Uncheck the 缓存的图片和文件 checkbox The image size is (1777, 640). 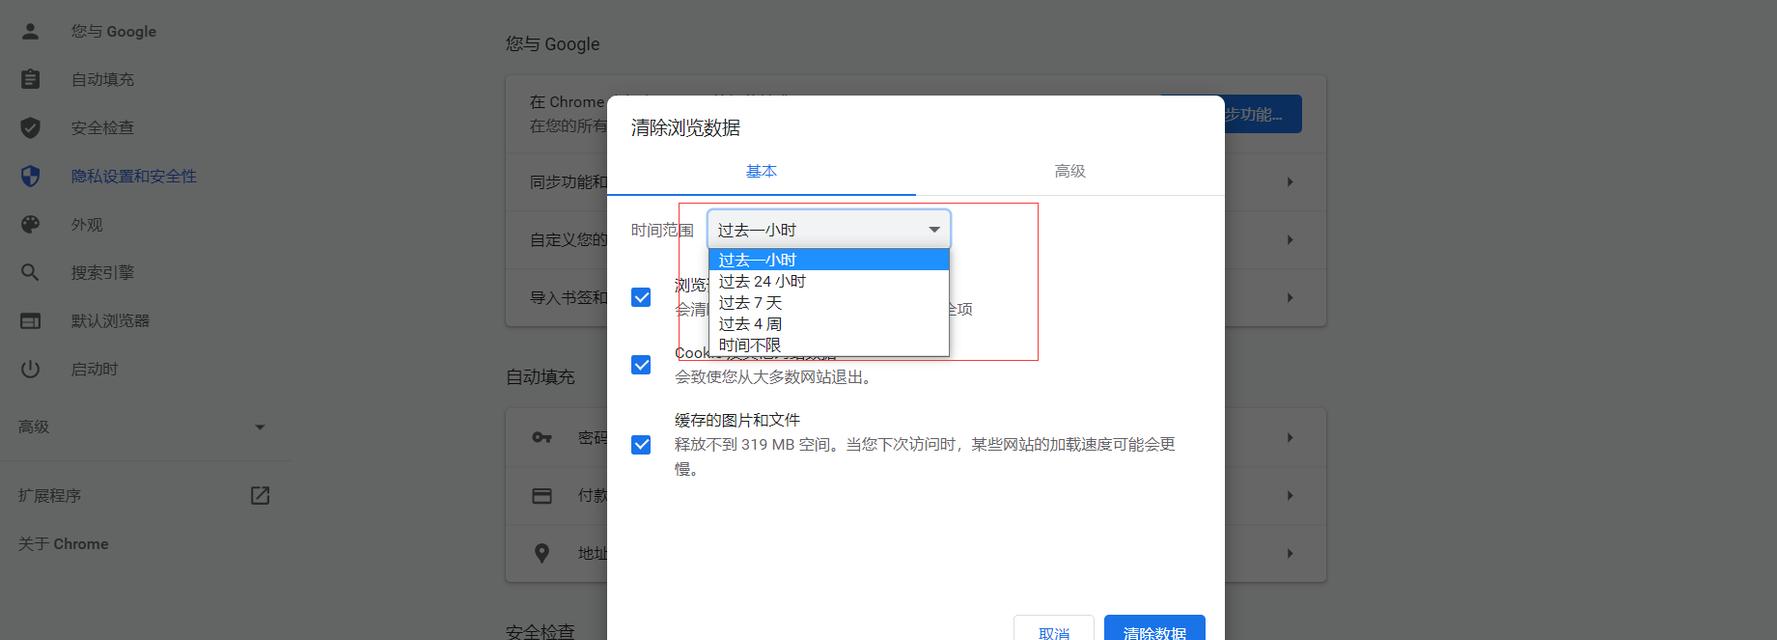(641, 444)
